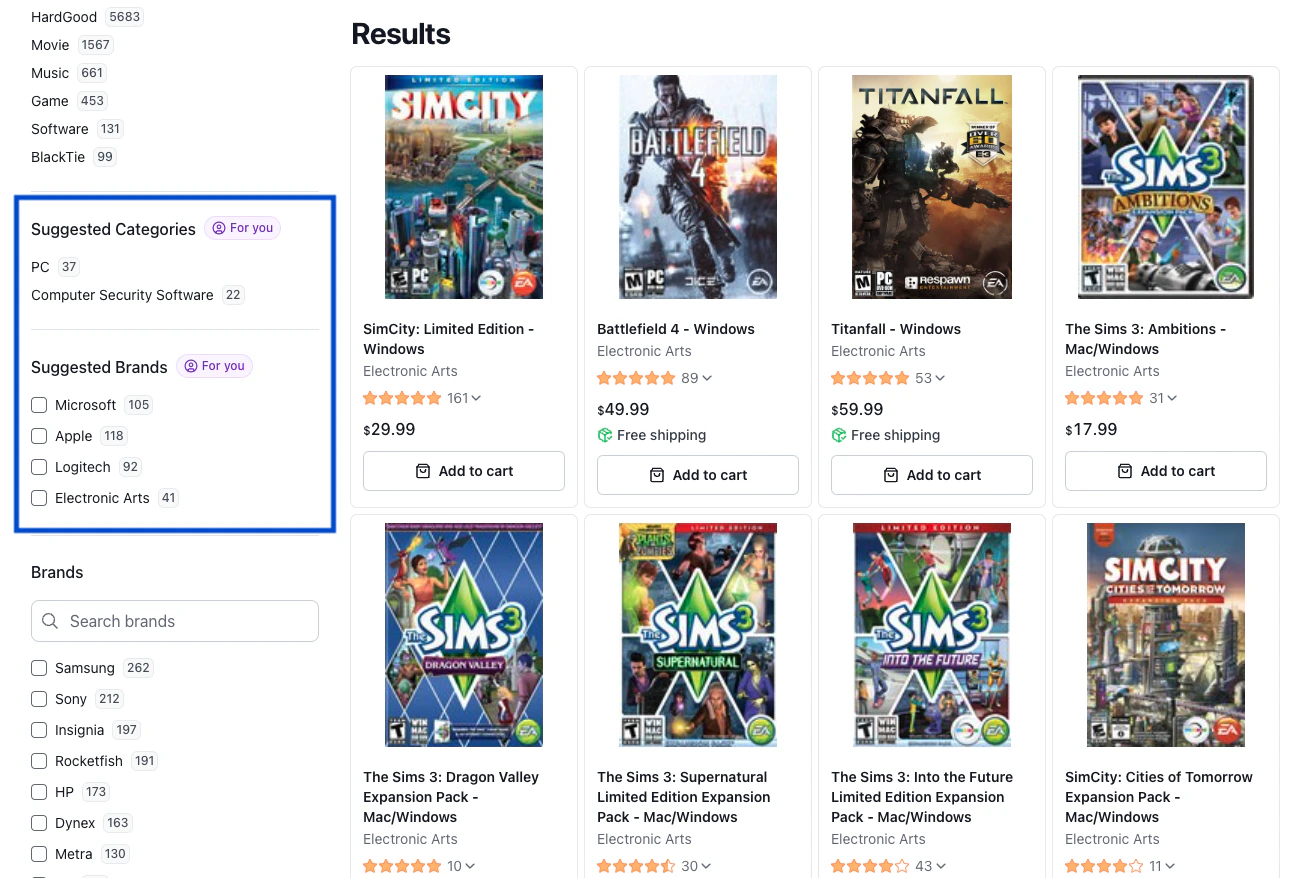Click the free shipping icon below Titanfall
The width and height of the screenshot is (1316, 878).
click(839, 435)
